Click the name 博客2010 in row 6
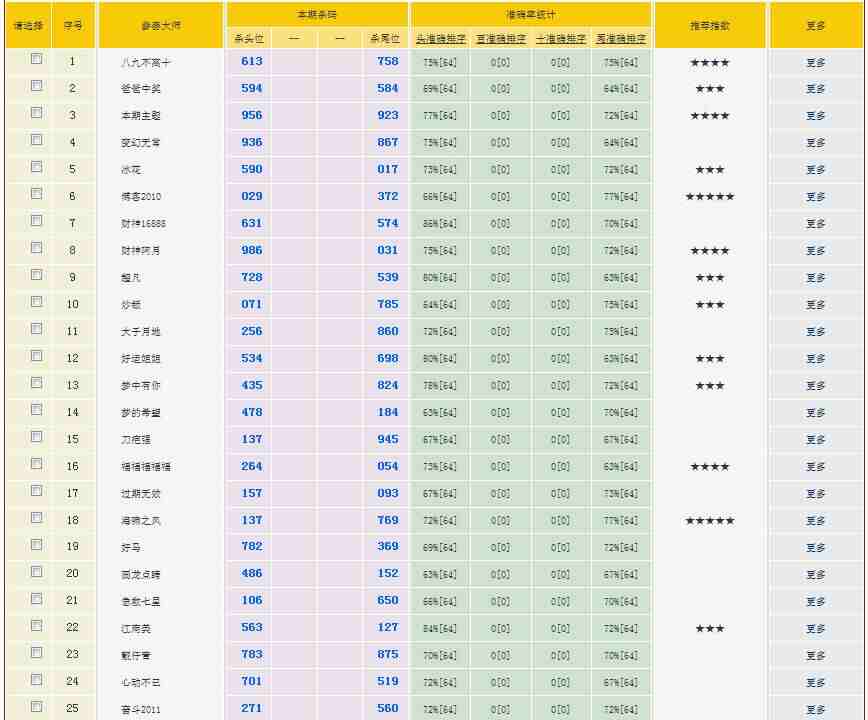This screenshot has width=868, height=720. tap(141, 197)
